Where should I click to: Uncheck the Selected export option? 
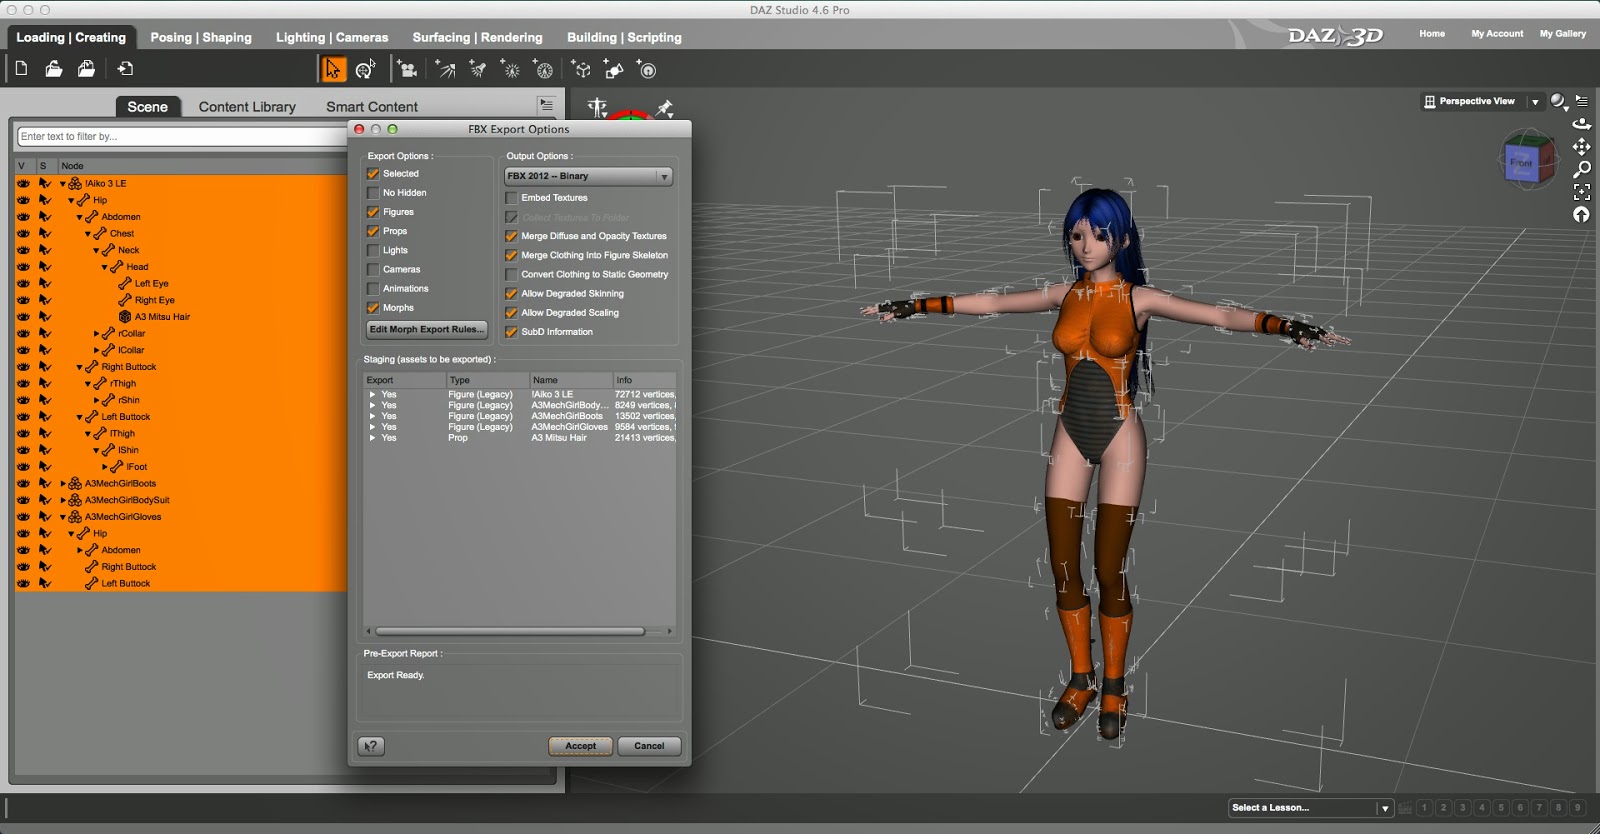(x=373, y=174)
